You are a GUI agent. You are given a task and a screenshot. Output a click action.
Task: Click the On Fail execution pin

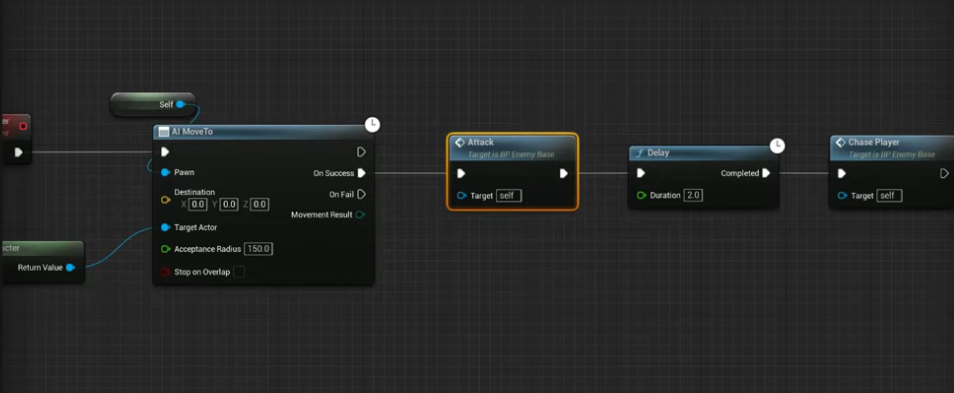(x=361, y=194)
